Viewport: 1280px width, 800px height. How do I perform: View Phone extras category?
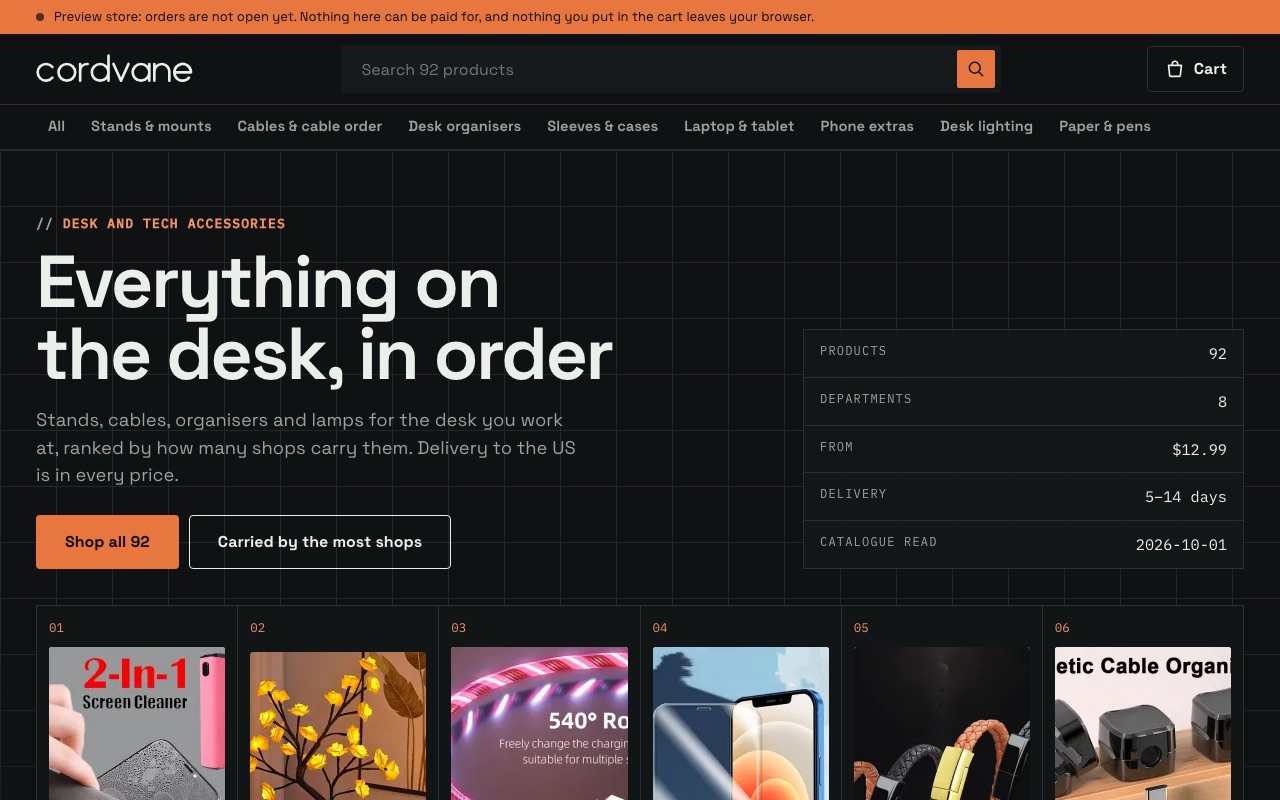pos(867,126)
